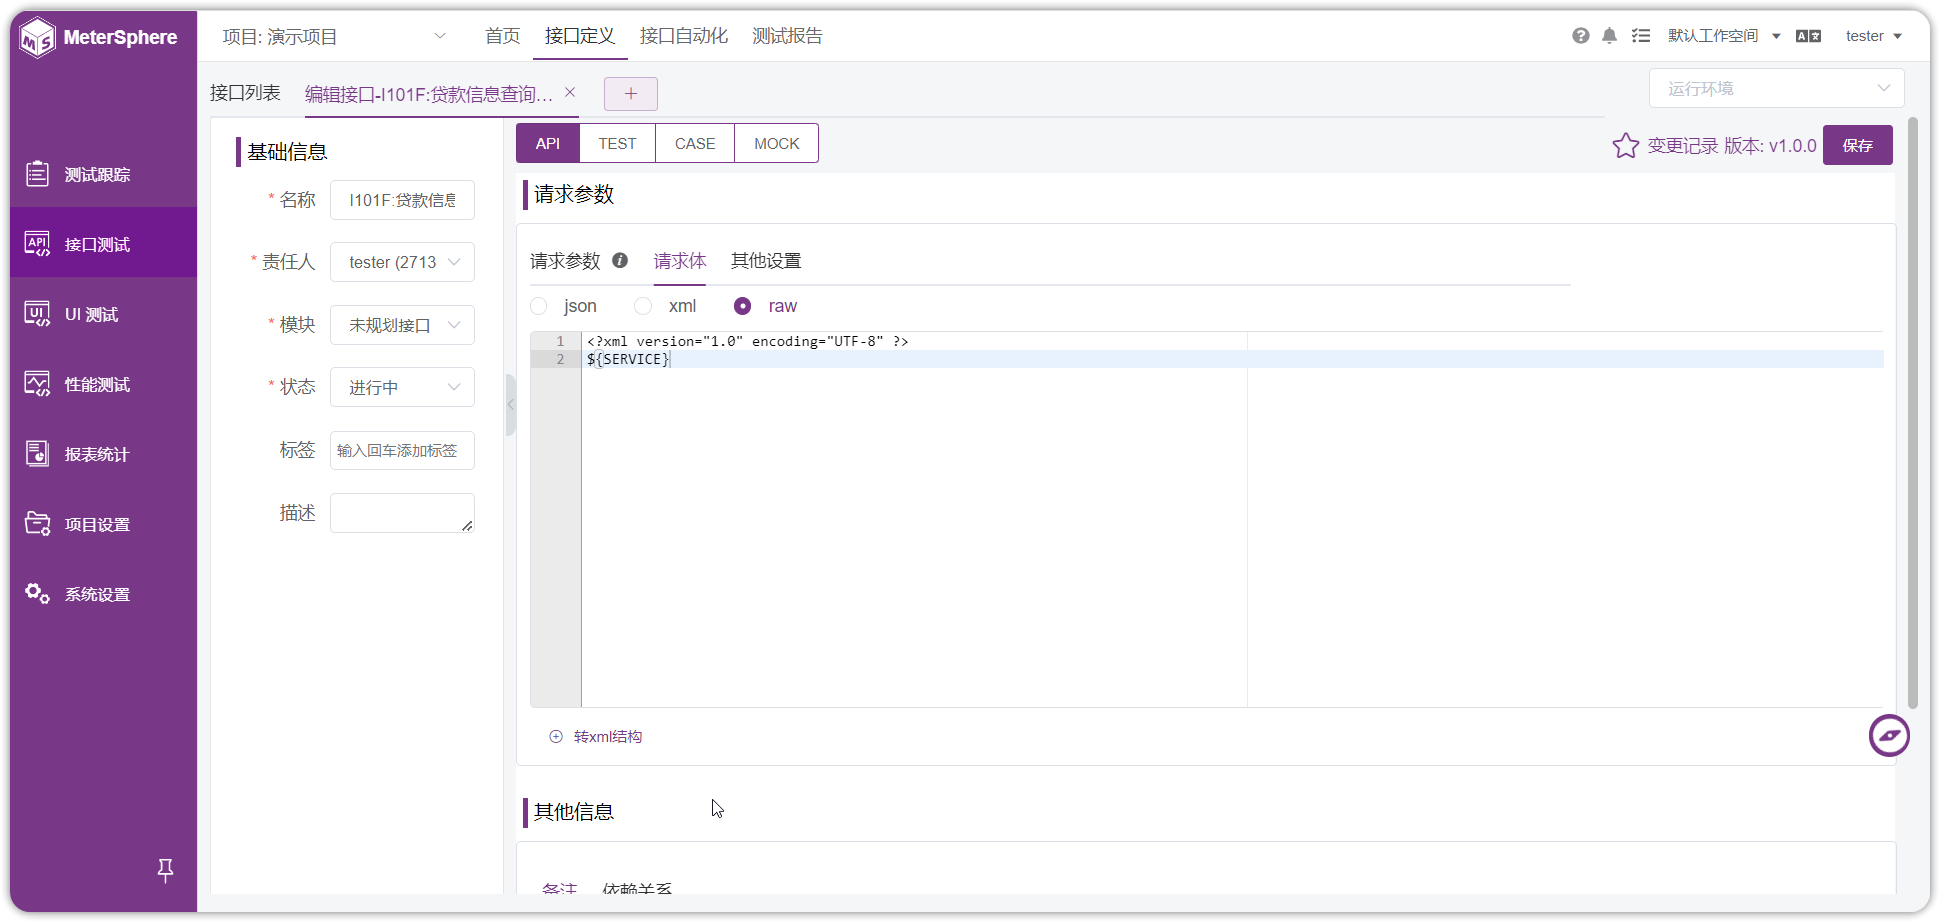Open the 接口测试 sidebar icon
The width and height of the screenshot is (1940, 922).
(x=37, y=244)
